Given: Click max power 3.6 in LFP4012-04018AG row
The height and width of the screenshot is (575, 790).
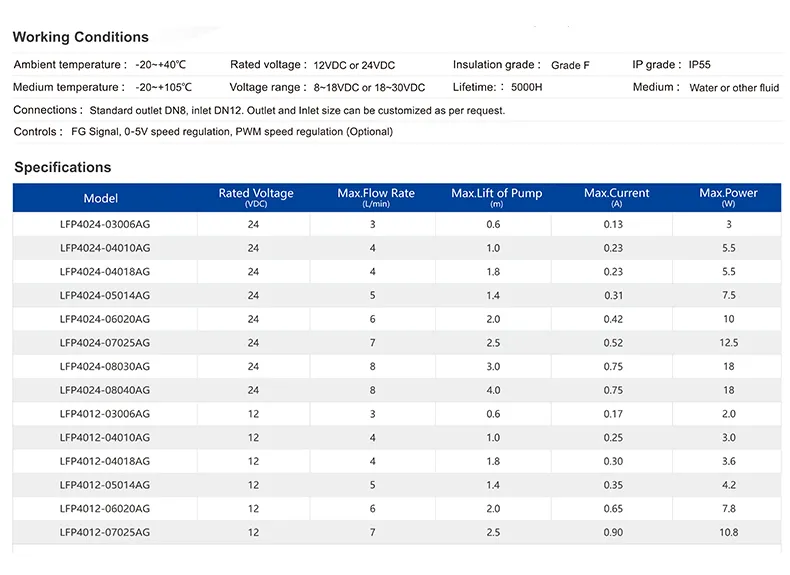Looking at the screenshot, I should 729,461.
